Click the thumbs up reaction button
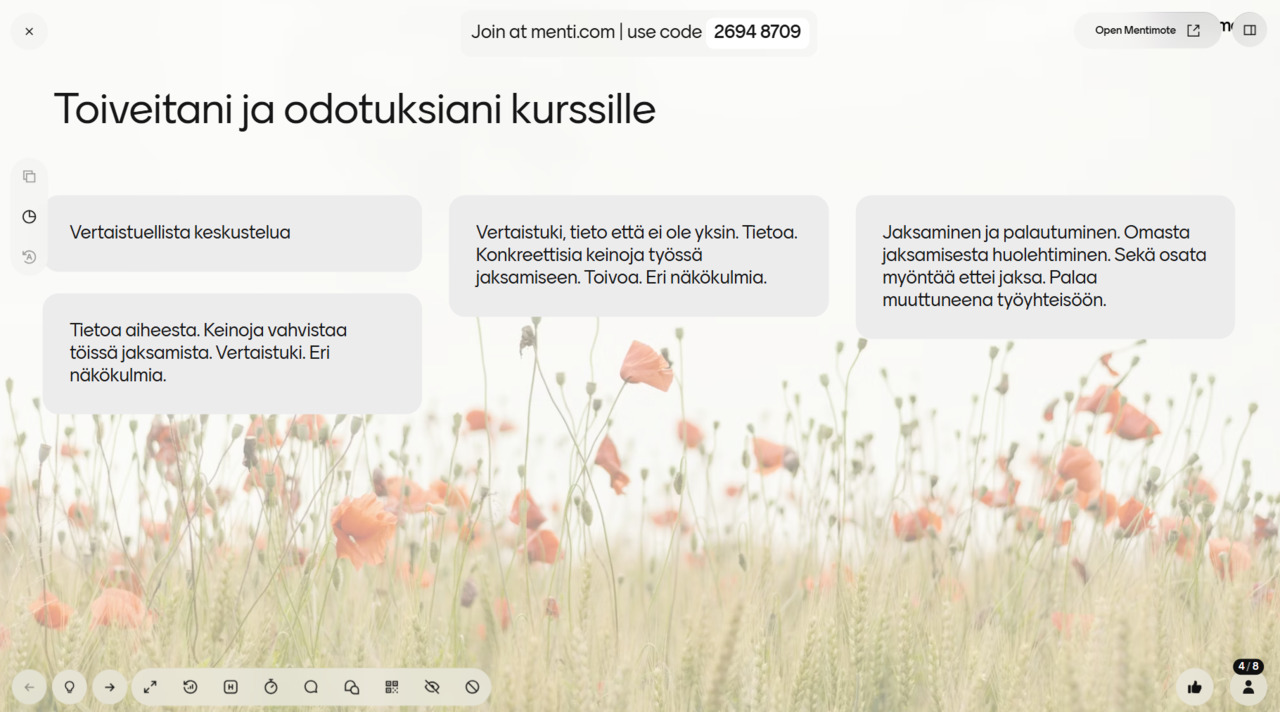The image size is (1280, 712). pos(1194,687)
